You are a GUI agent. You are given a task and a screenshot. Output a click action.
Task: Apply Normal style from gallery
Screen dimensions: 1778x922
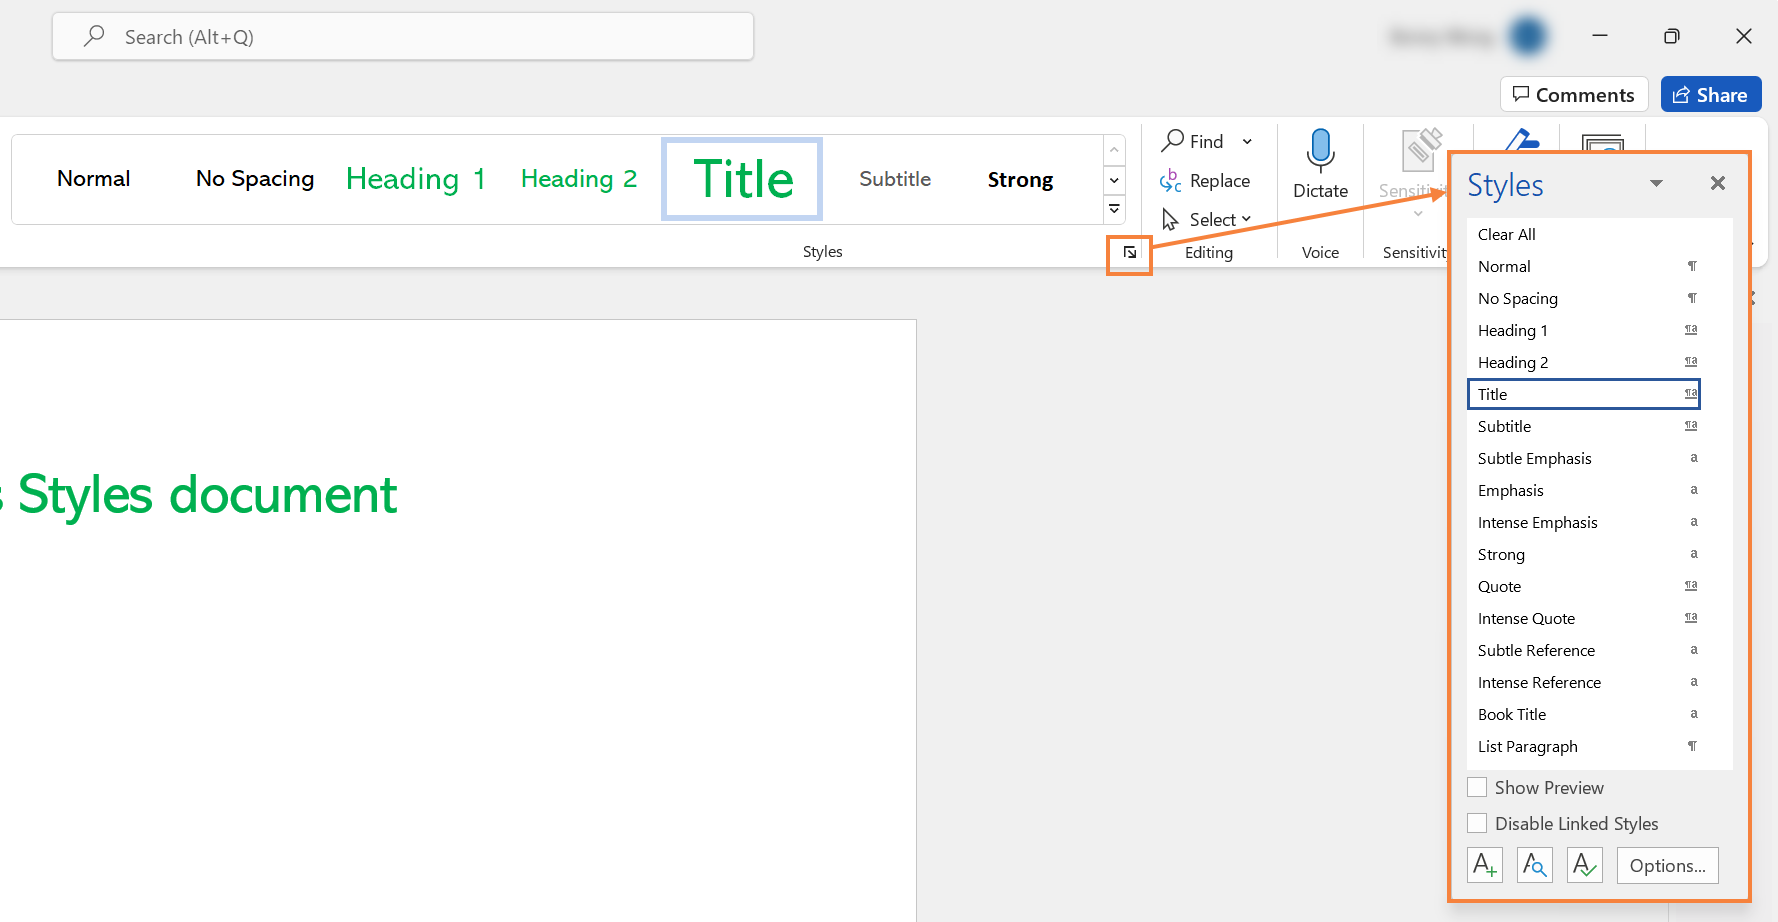click(94, 179)
